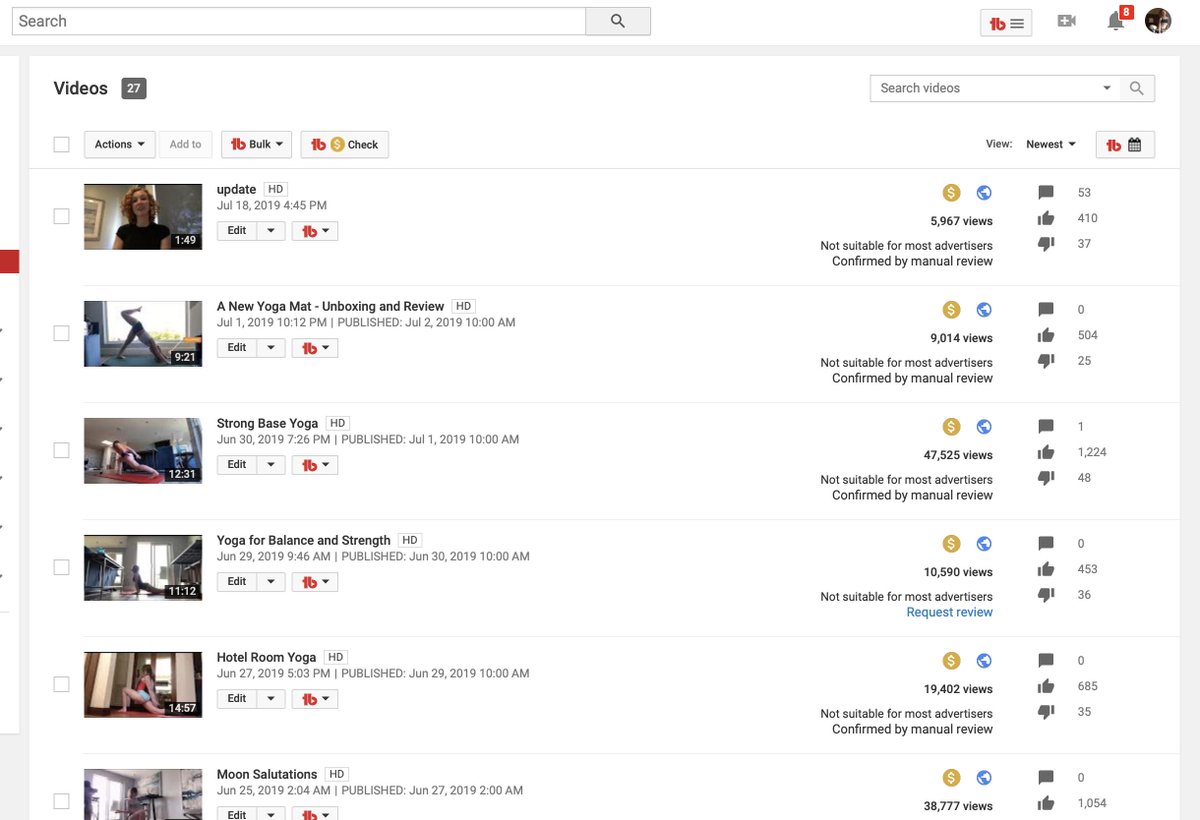Click the monetization dollar icon for update video
This screenshot has height=820, width=1200.
coord(952,193)
